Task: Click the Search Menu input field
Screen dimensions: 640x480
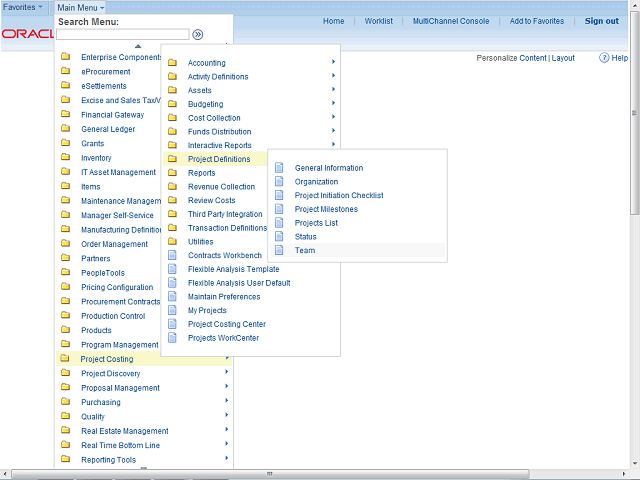Action: (x=122, y=34)
